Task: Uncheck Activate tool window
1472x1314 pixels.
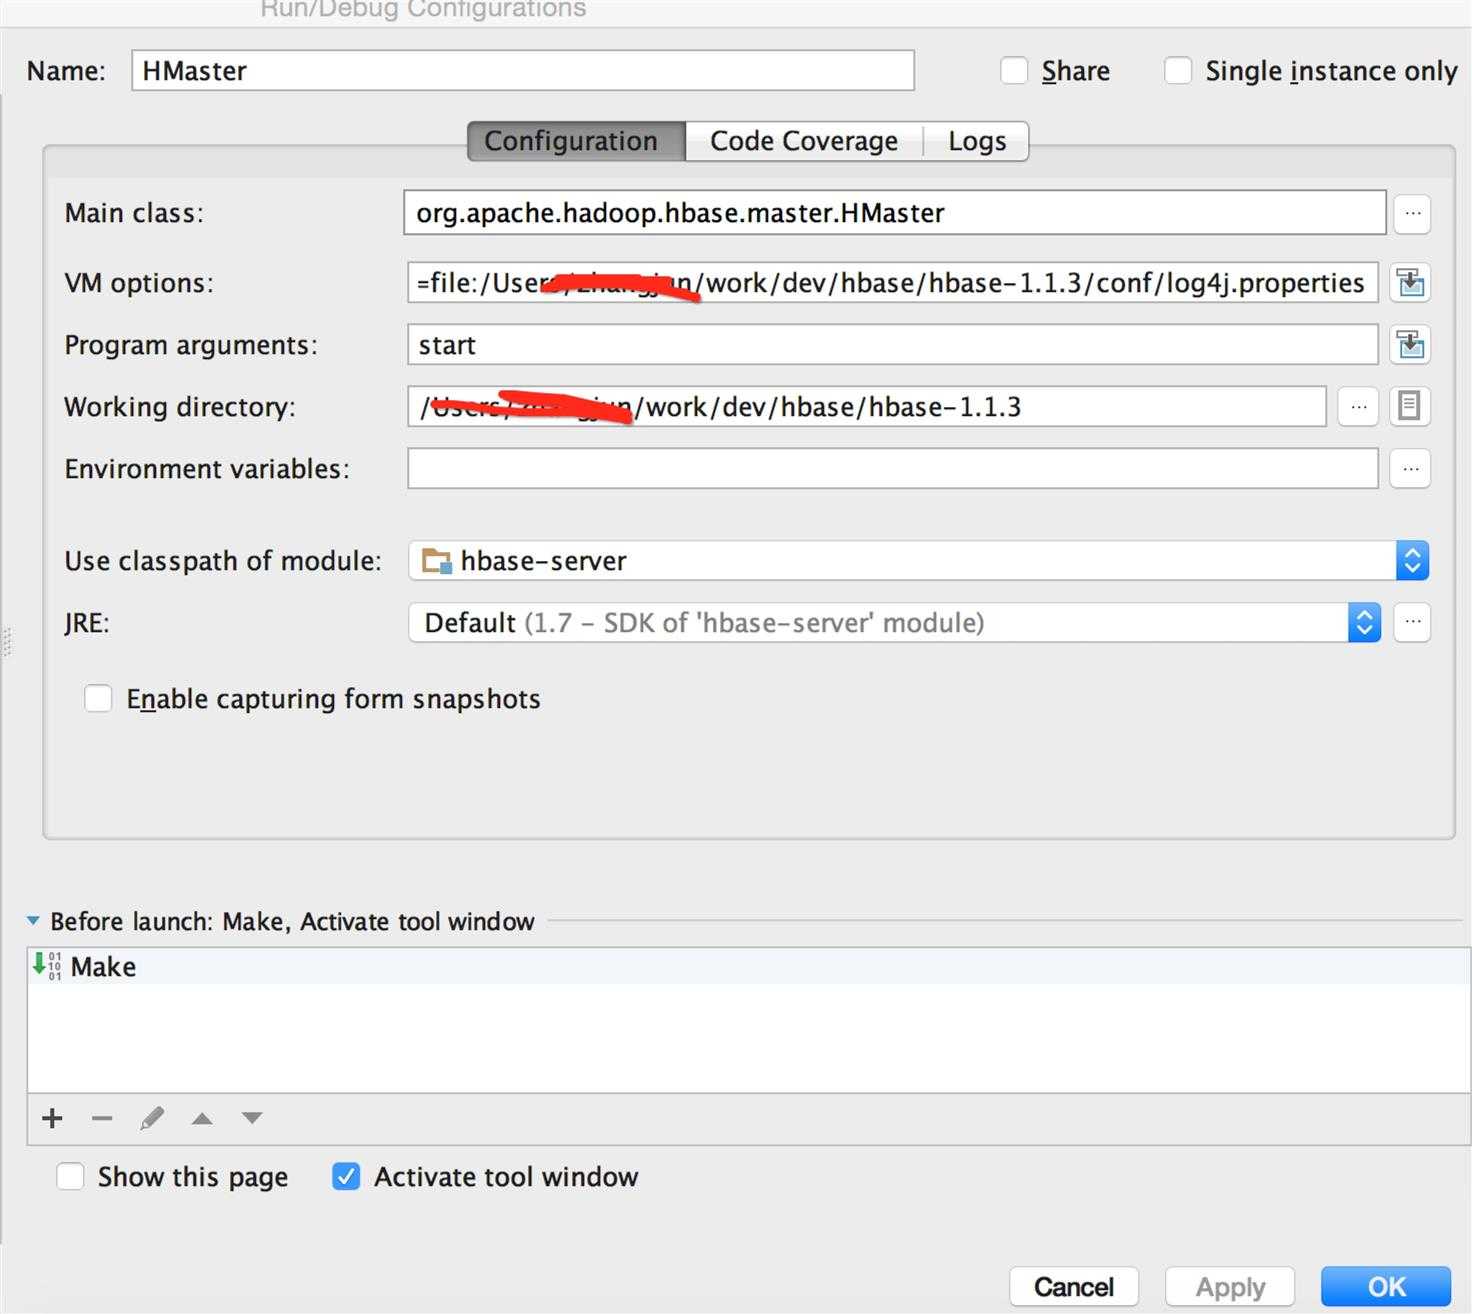Action: pos(346,1176)
